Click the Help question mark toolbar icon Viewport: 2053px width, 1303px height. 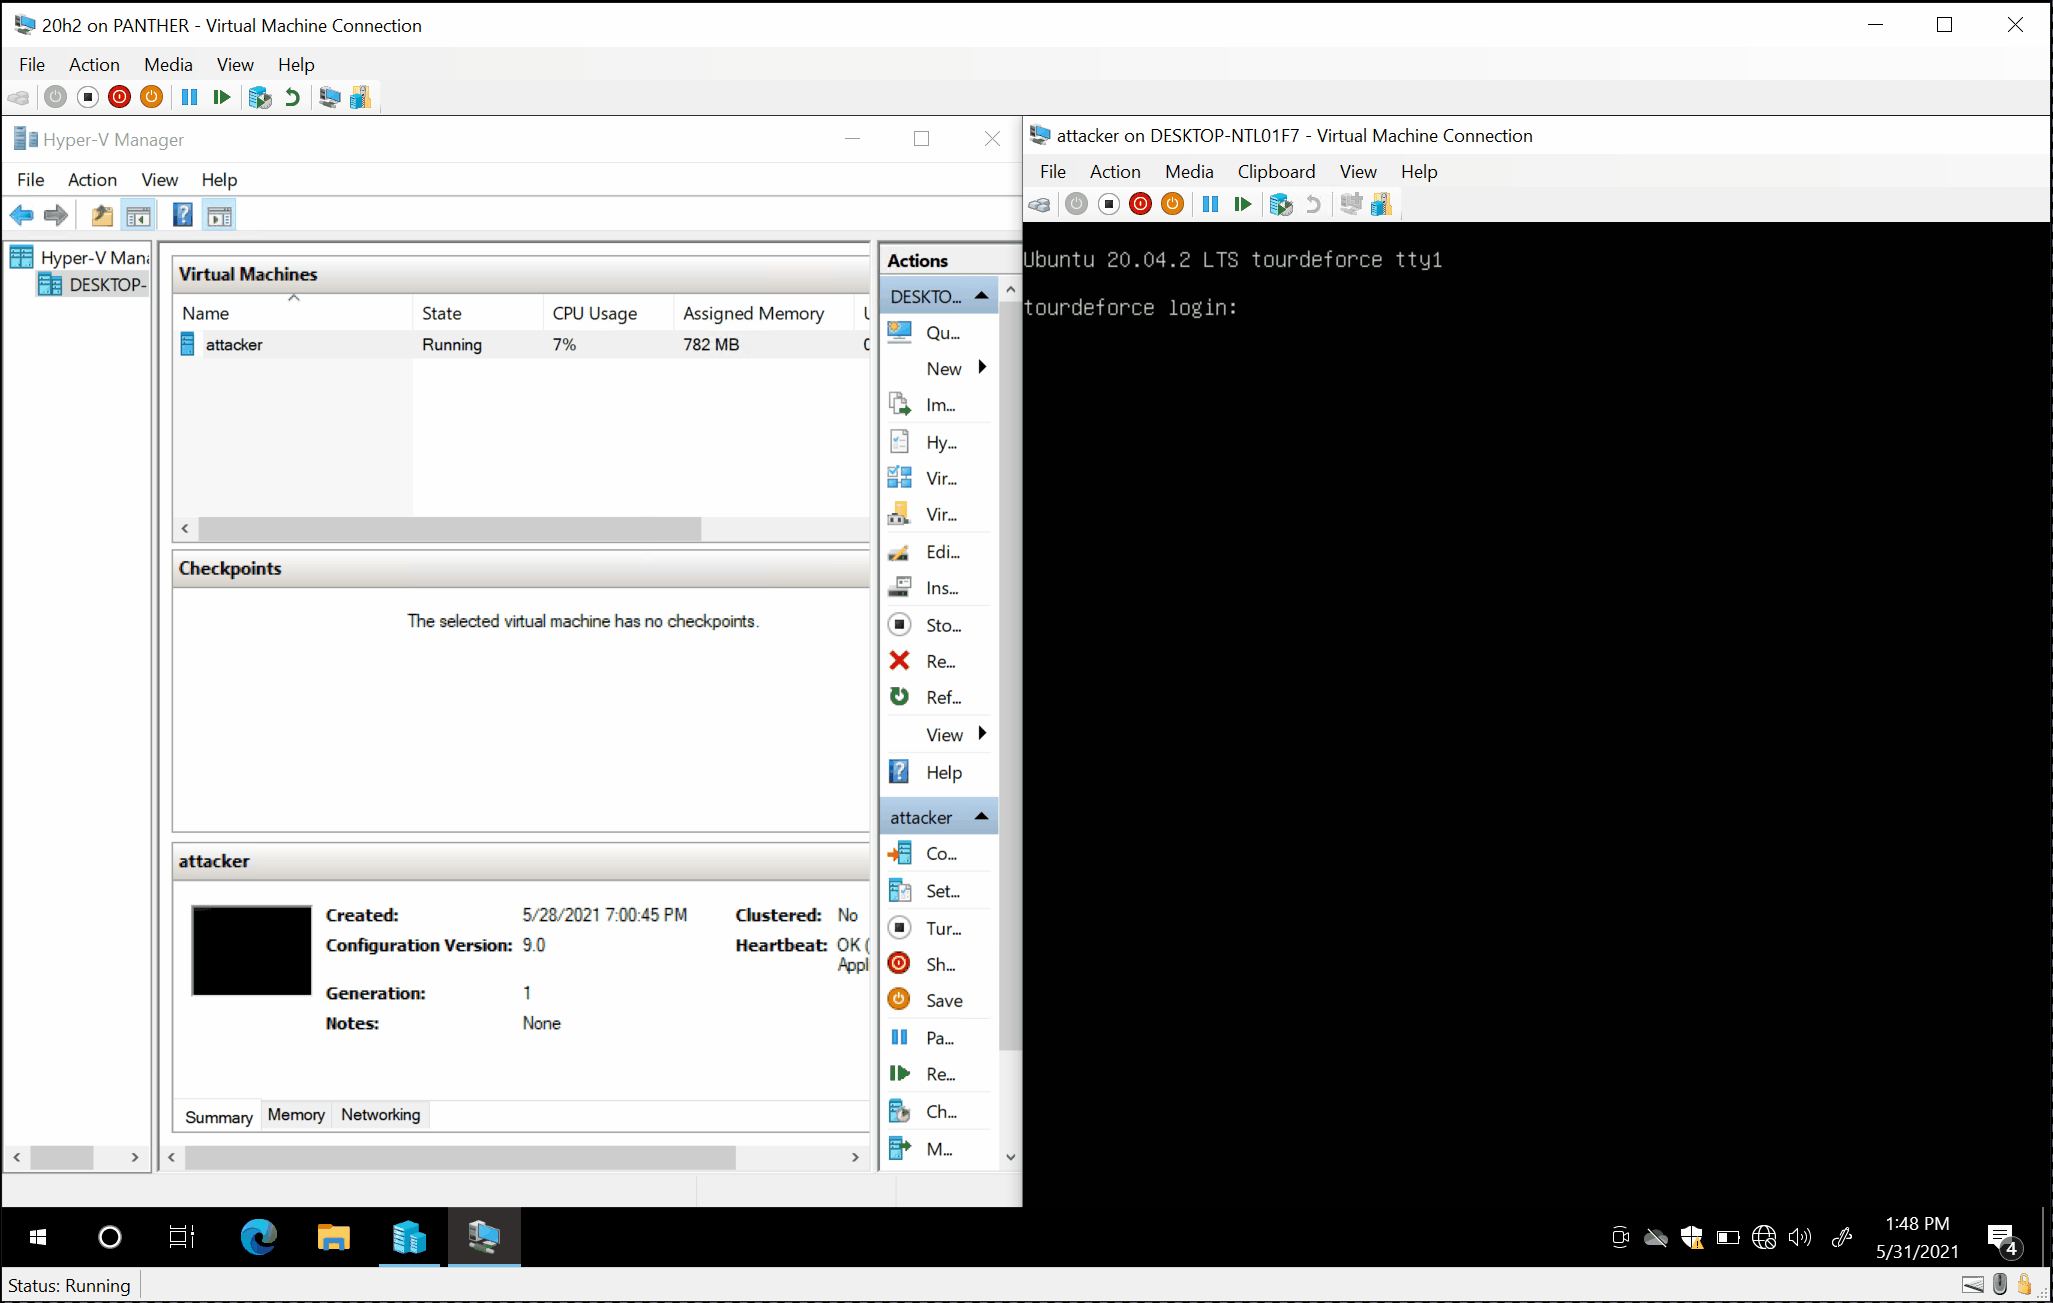tap(182, 215)
